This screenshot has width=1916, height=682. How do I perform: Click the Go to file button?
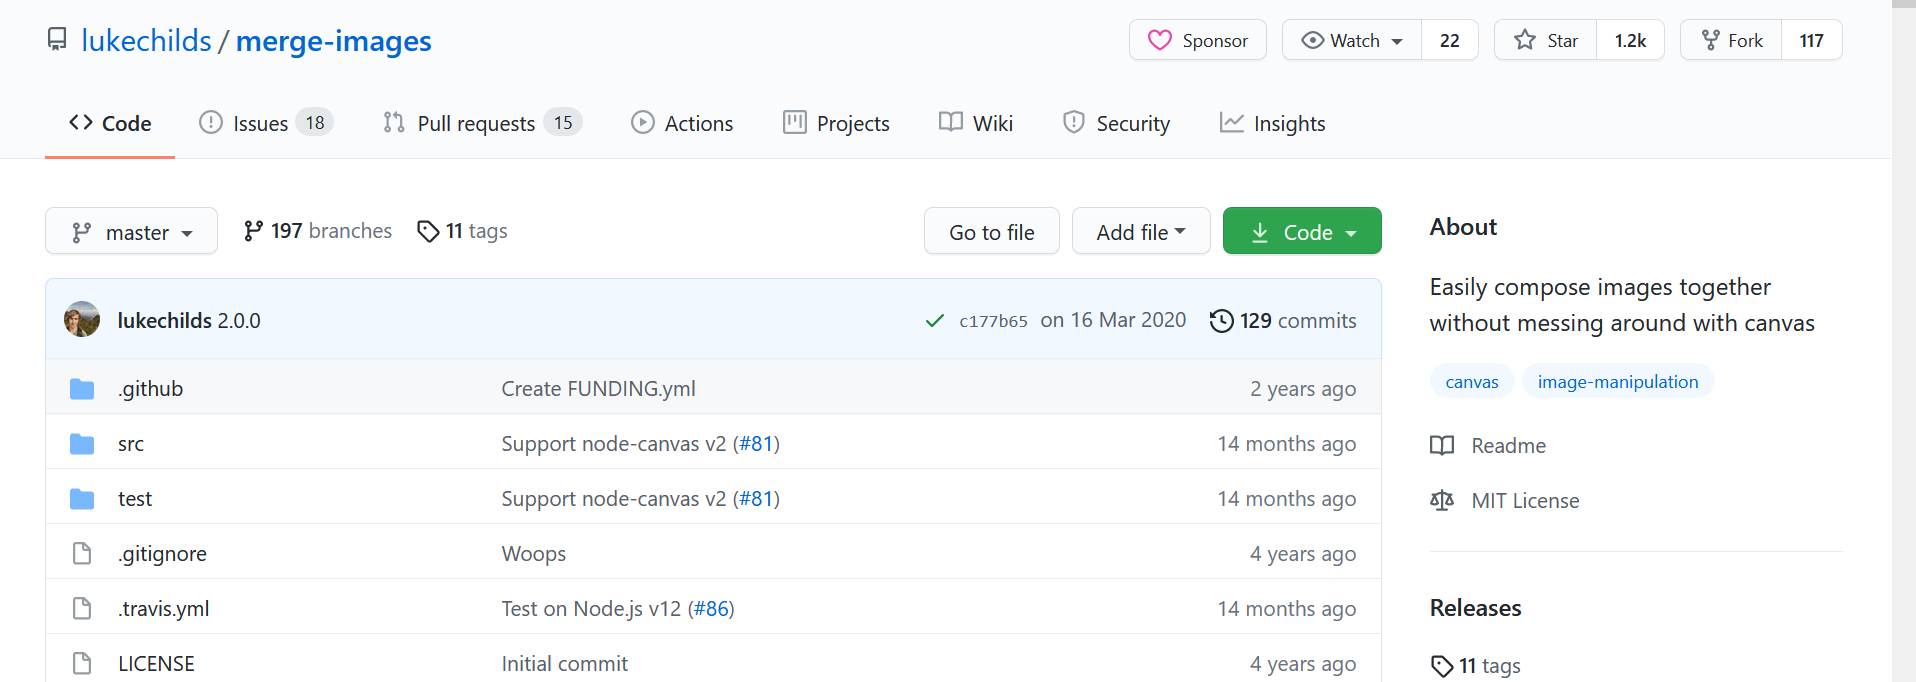click(992, 231)
